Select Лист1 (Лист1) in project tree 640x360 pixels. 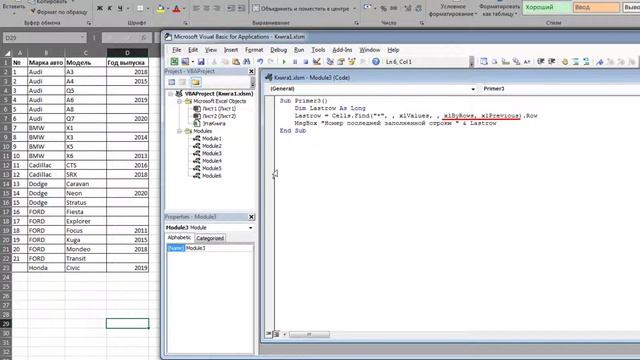click(x=219, y=109)
